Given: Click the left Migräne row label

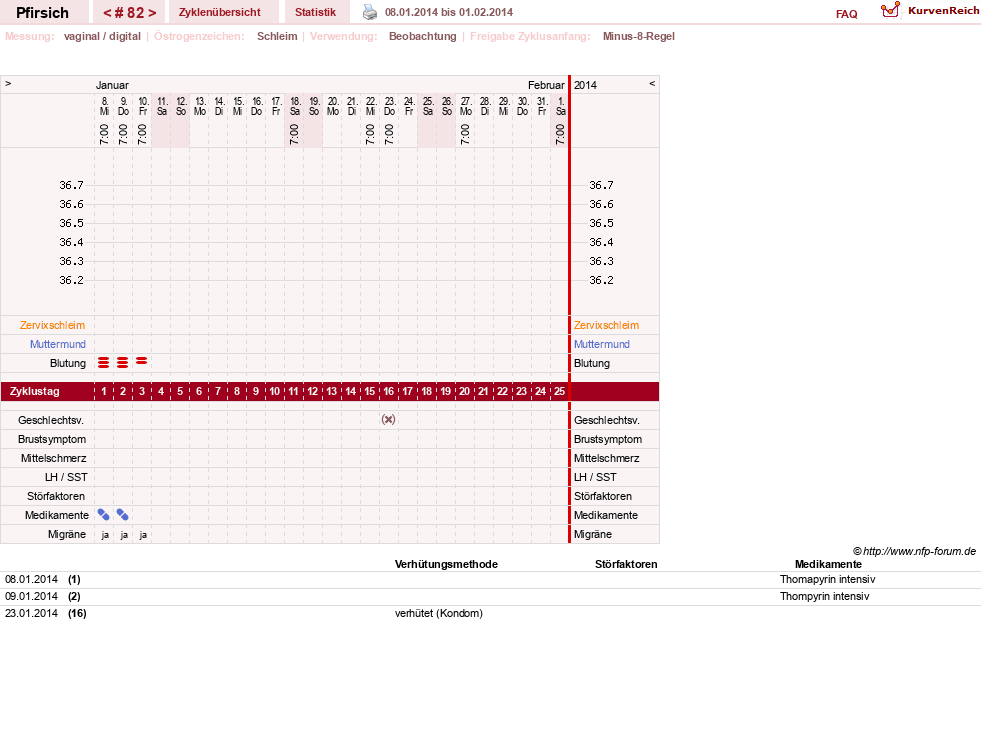Looking at the screenshot, I should click(67, 534).
